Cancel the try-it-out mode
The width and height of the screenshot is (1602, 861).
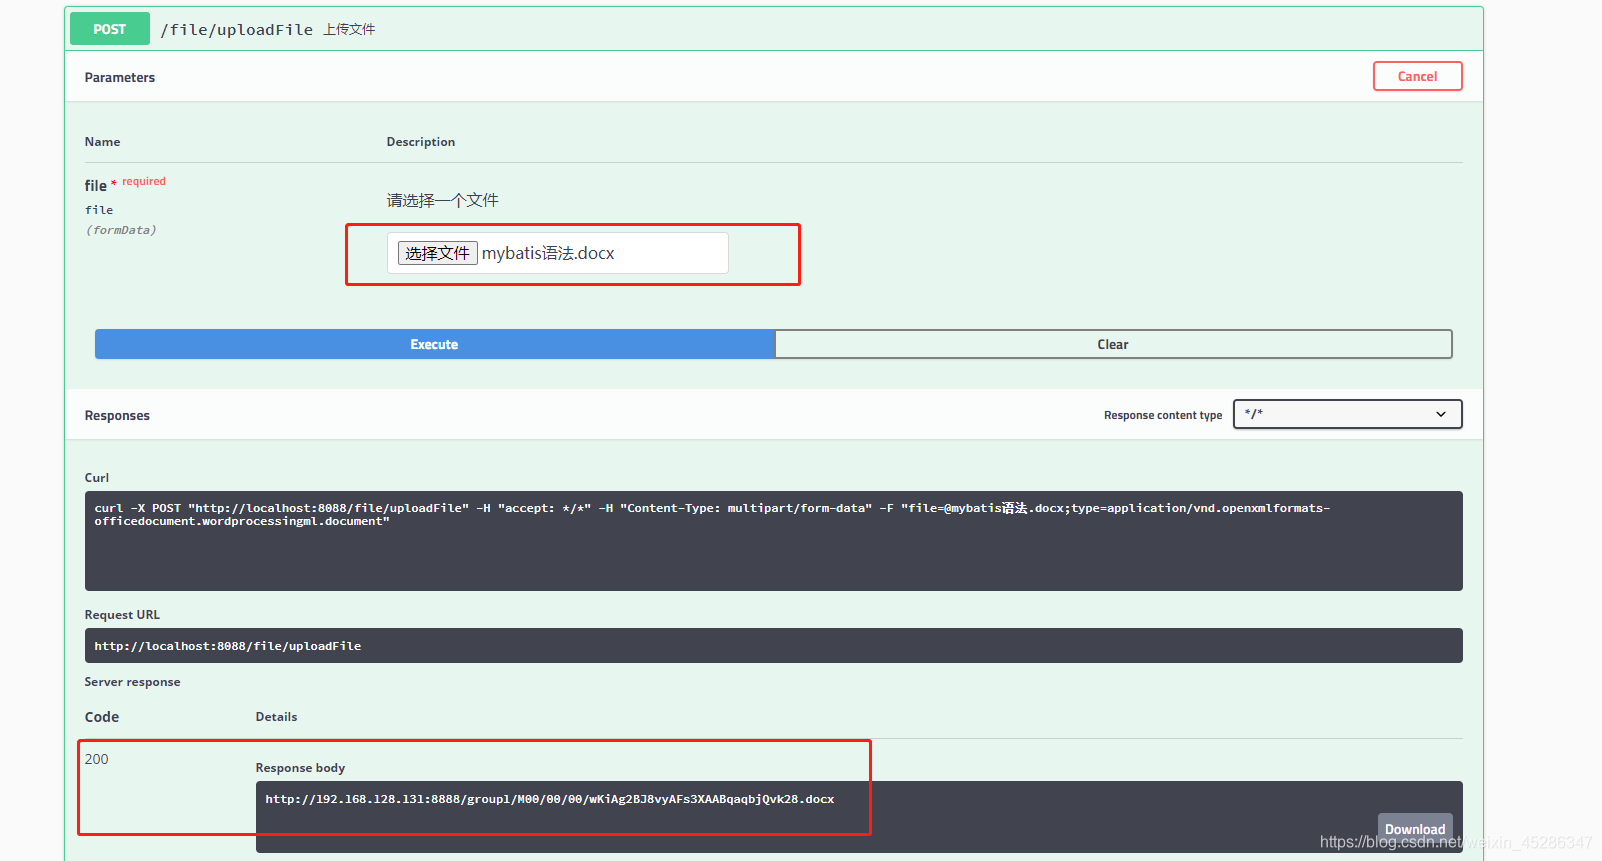click(x=1417, y=76)
